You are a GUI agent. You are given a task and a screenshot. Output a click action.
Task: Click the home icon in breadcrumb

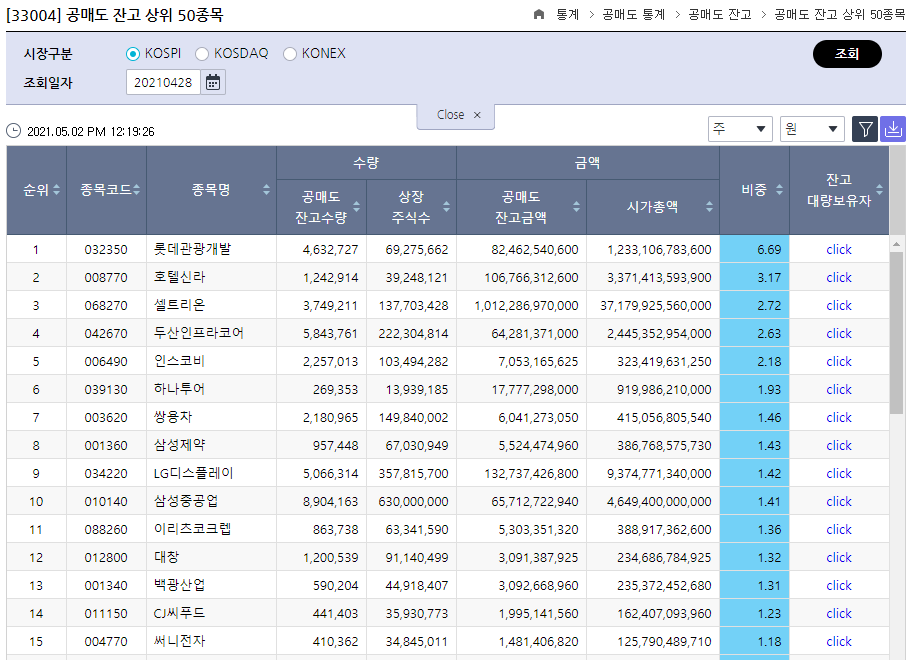pos(539,15)
